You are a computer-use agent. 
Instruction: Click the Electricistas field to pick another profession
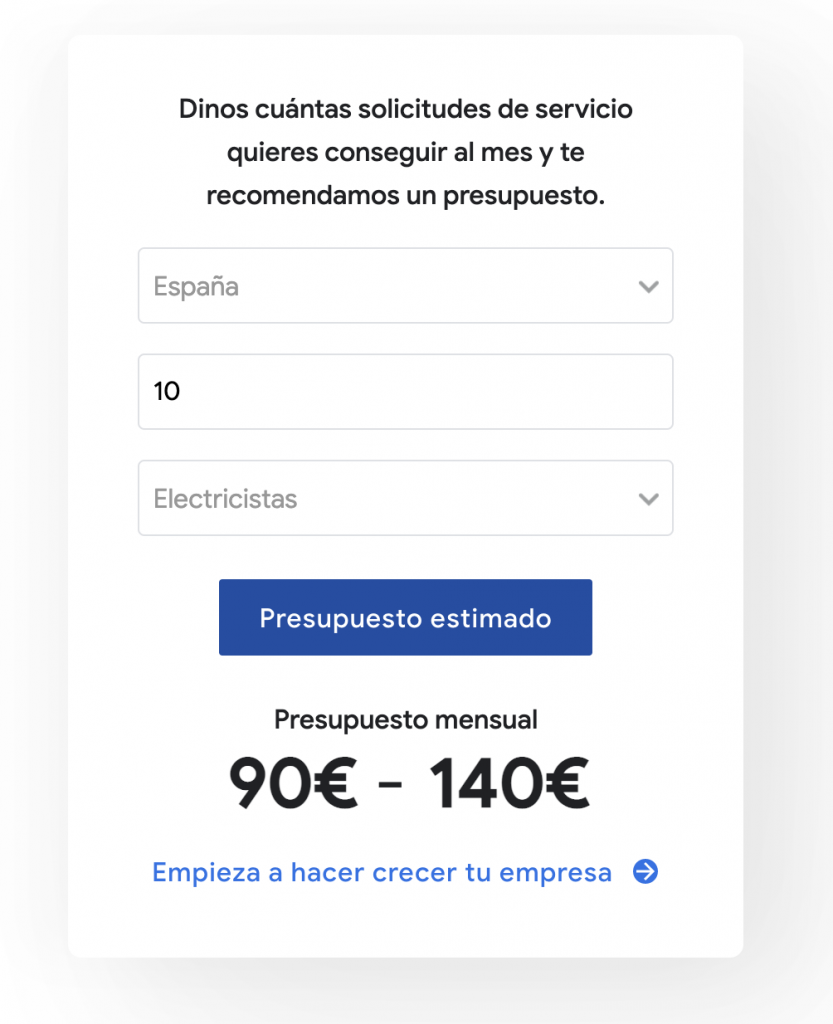(x=405, y=498)
